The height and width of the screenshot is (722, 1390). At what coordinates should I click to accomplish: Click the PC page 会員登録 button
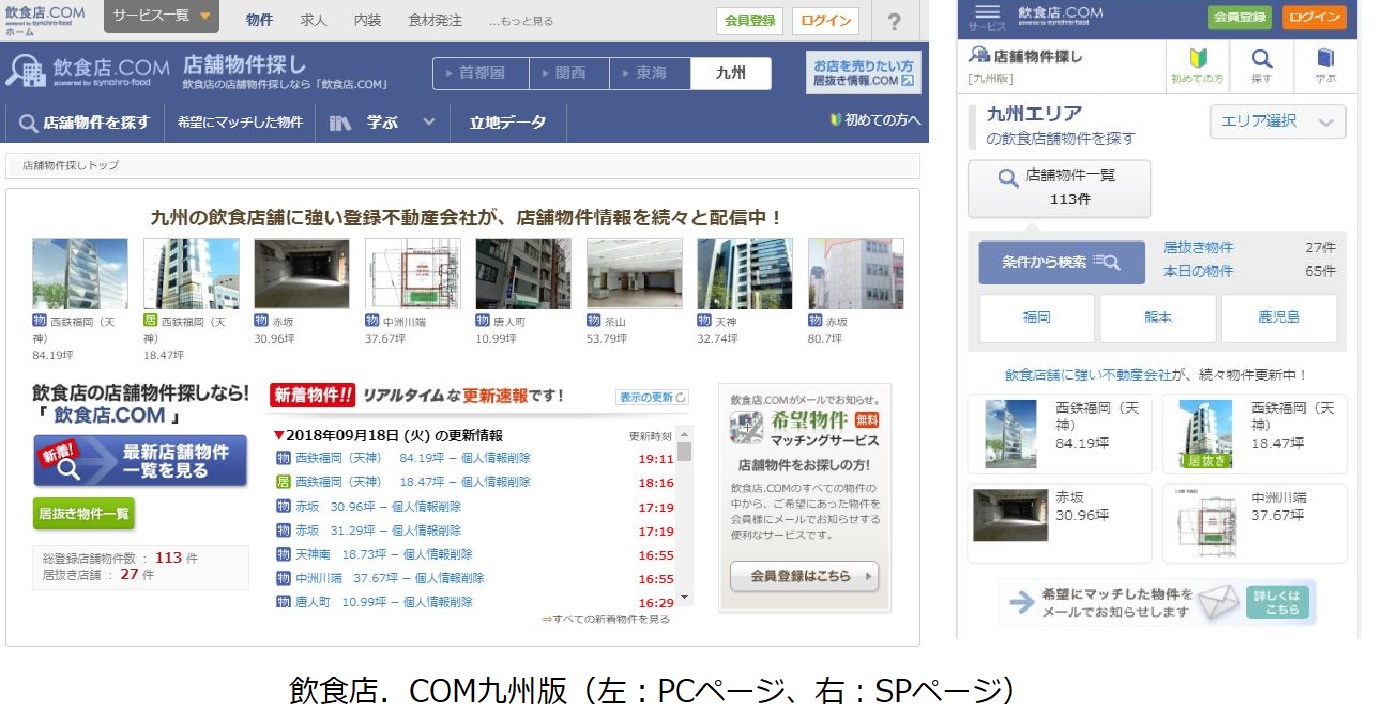click(749, 21)
